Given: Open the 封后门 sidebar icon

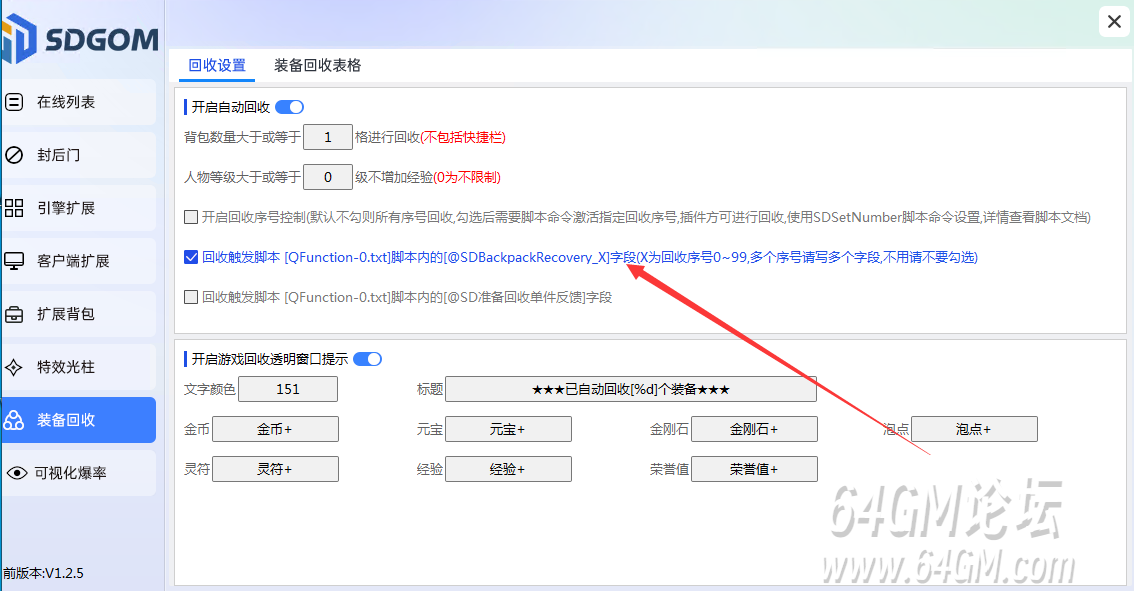Looking at the screenshot, I should [14, 155].
